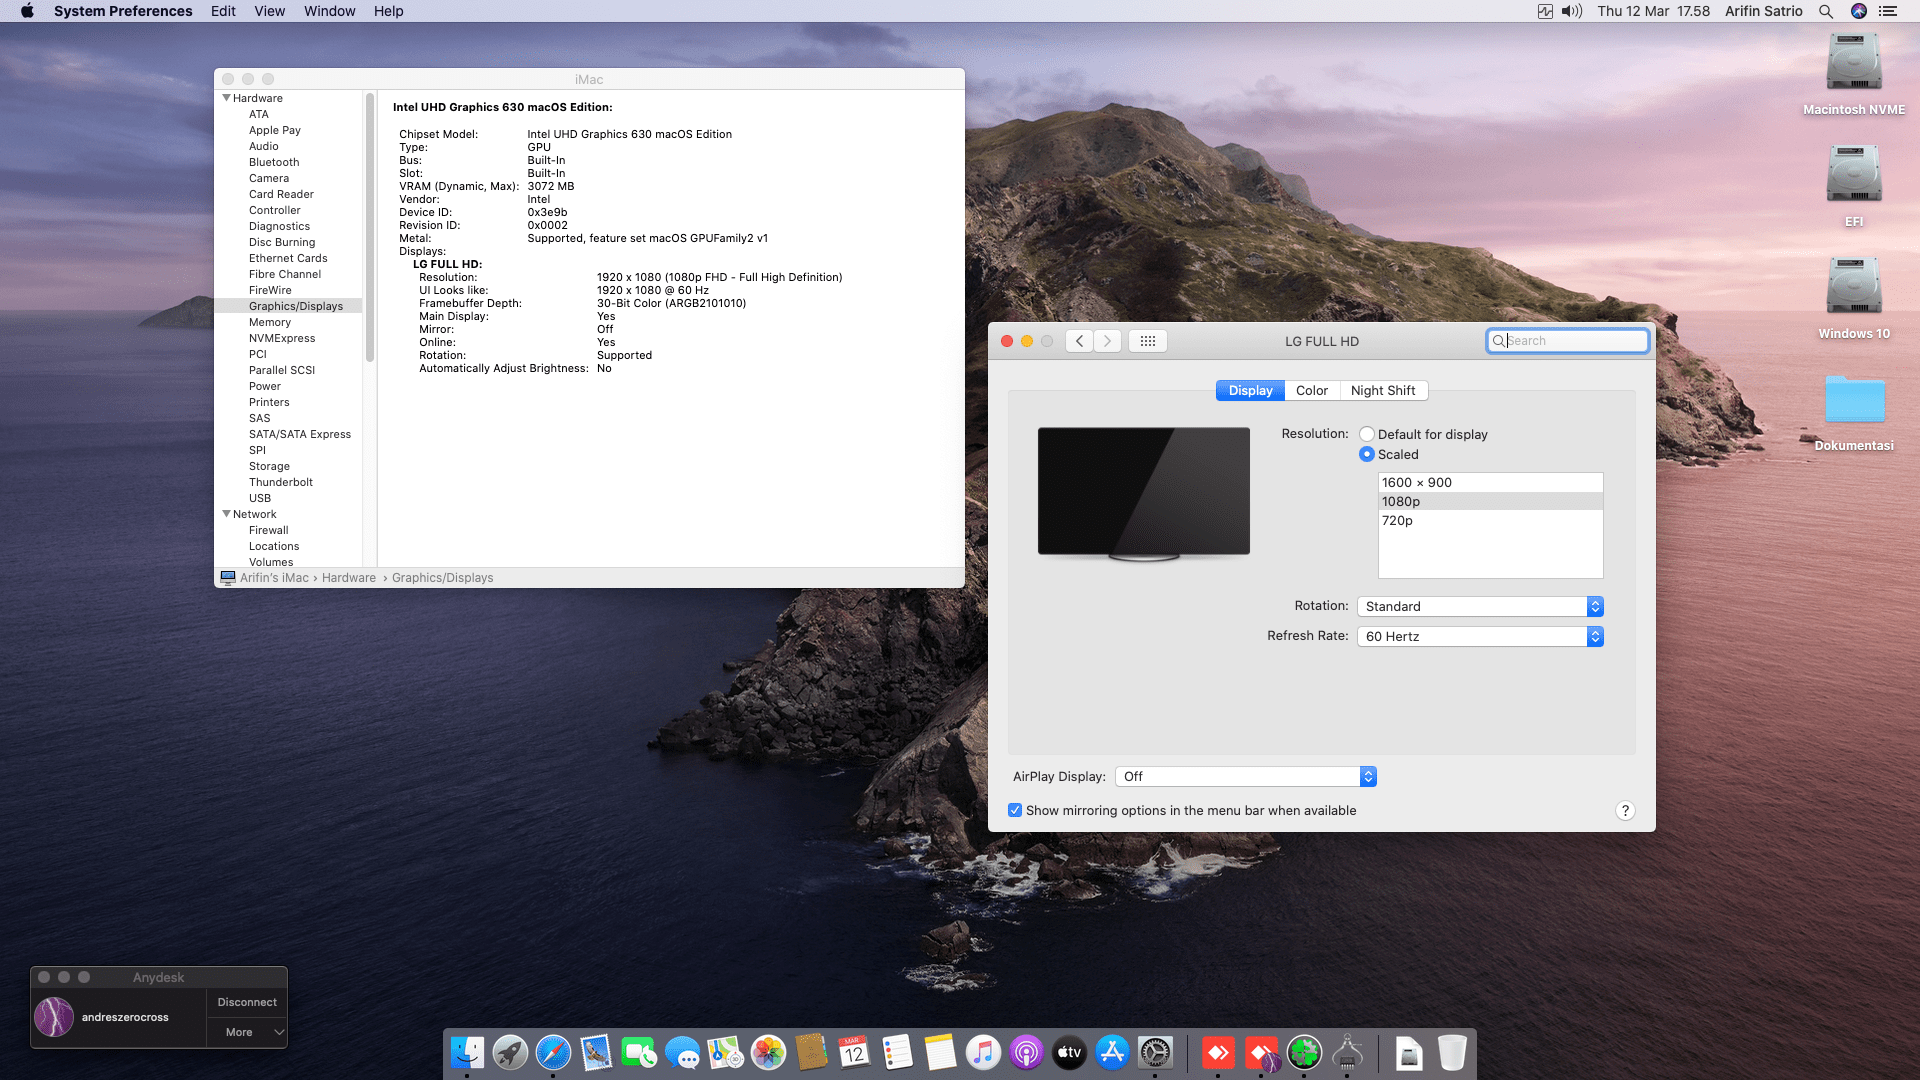The image size is (1920, 1080).
Task: Open Maps from the Dock
Action: pos(725,1053)
